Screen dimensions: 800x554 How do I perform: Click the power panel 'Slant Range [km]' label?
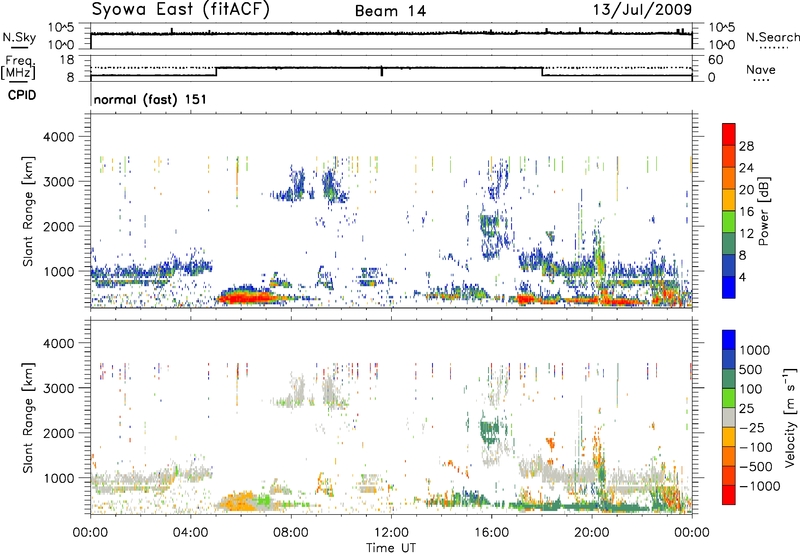click(x=28, y=211)
